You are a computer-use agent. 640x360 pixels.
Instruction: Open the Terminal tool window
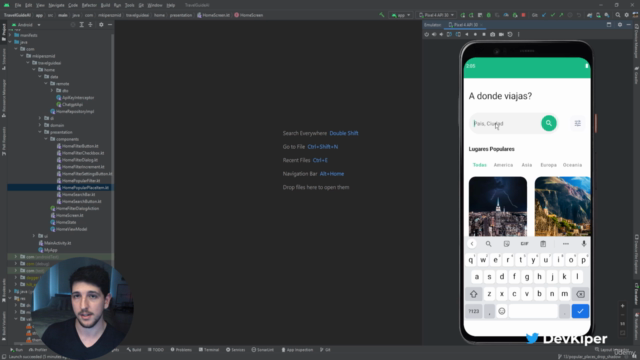pos(209,350)
